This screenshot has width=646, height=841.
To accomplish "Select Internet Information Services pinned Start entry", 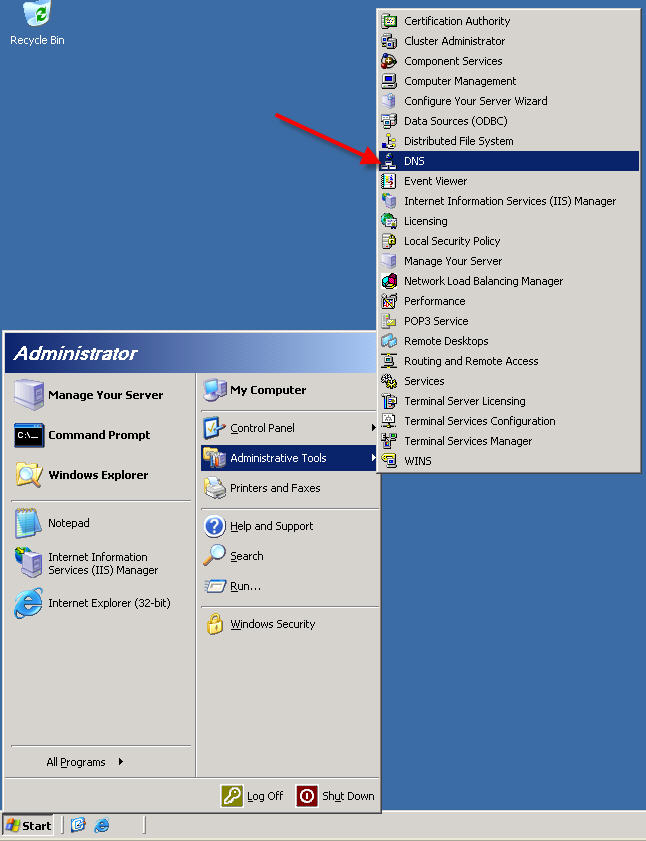I will tap(100, 564).
